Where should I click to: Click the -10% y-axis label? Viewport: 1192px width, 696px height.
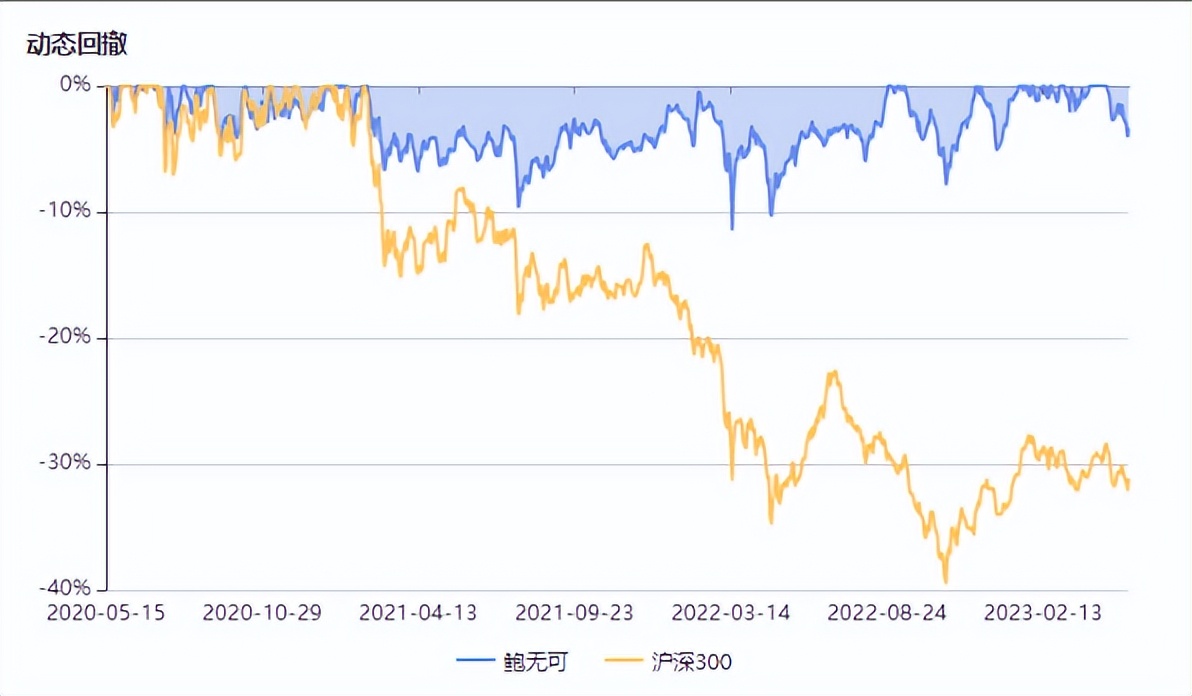click(65, 212)
